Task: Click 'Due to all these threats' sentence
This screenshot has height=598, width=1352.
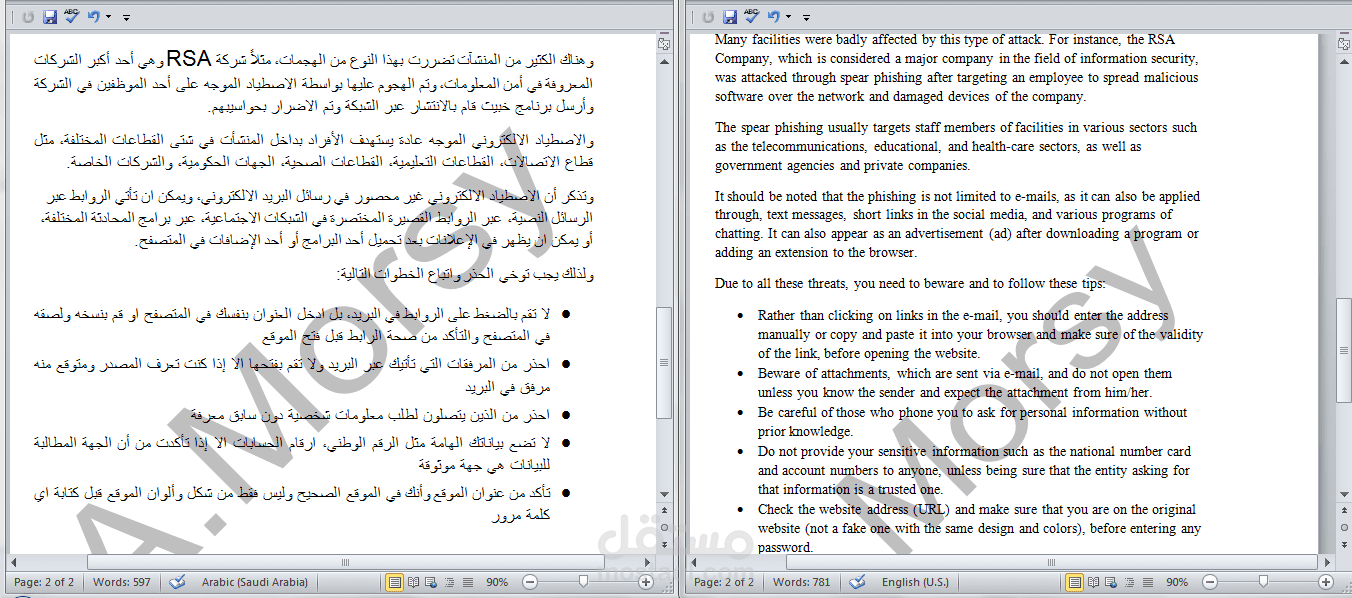Action: 910,284
